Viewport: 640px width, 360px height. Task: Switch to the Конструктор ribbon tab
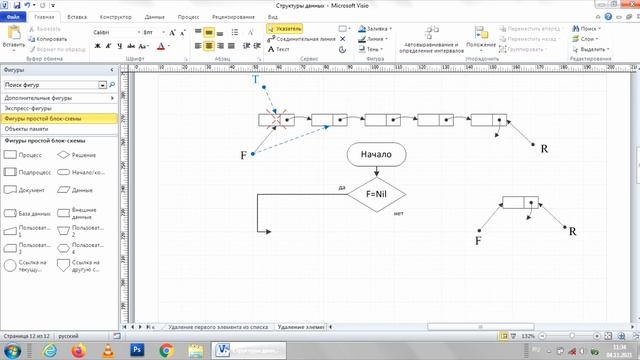[x=116, y=17]
